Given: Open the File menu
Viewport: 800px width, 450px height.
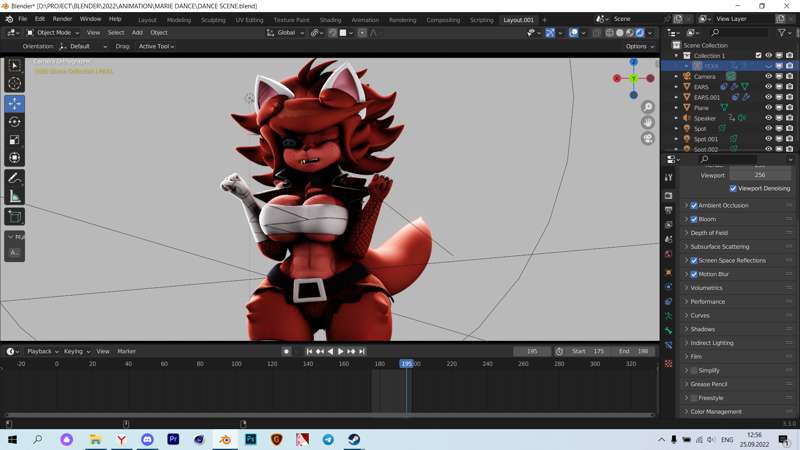Looking at the screenshot, I should pos(23,19).
